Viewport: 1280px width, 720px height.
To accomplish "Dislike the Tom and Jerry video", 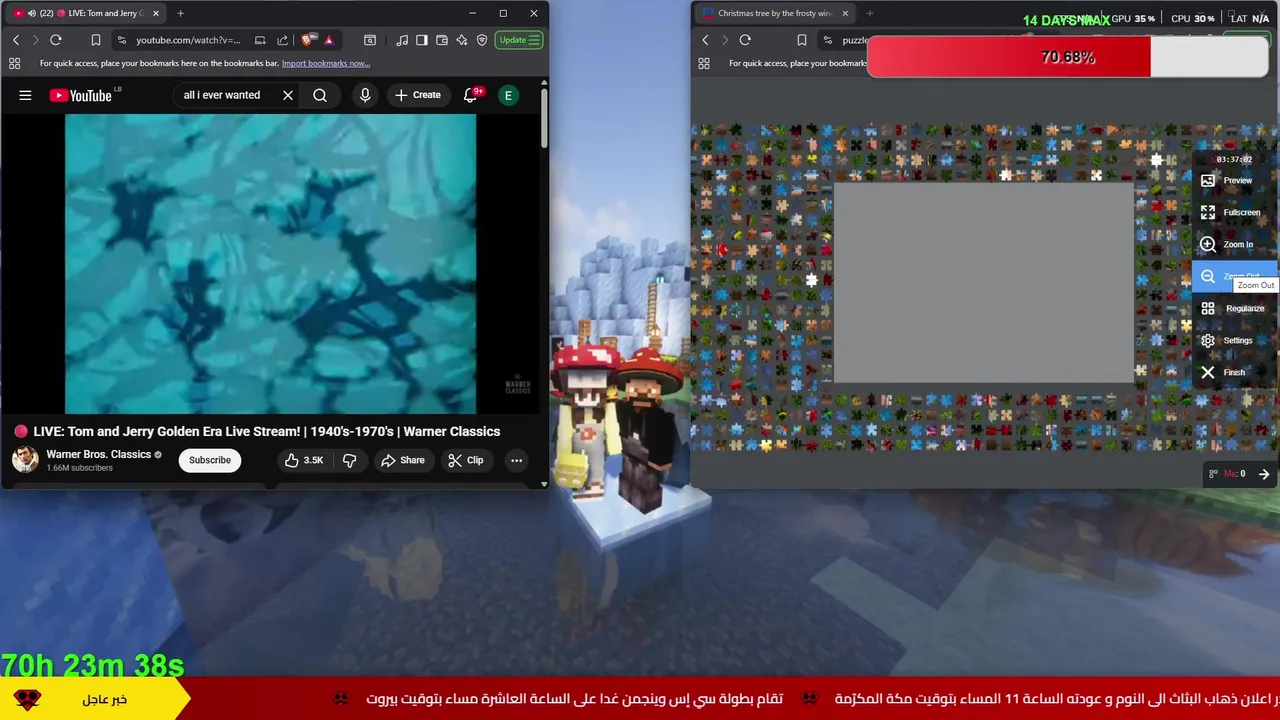I will point(349,460).
